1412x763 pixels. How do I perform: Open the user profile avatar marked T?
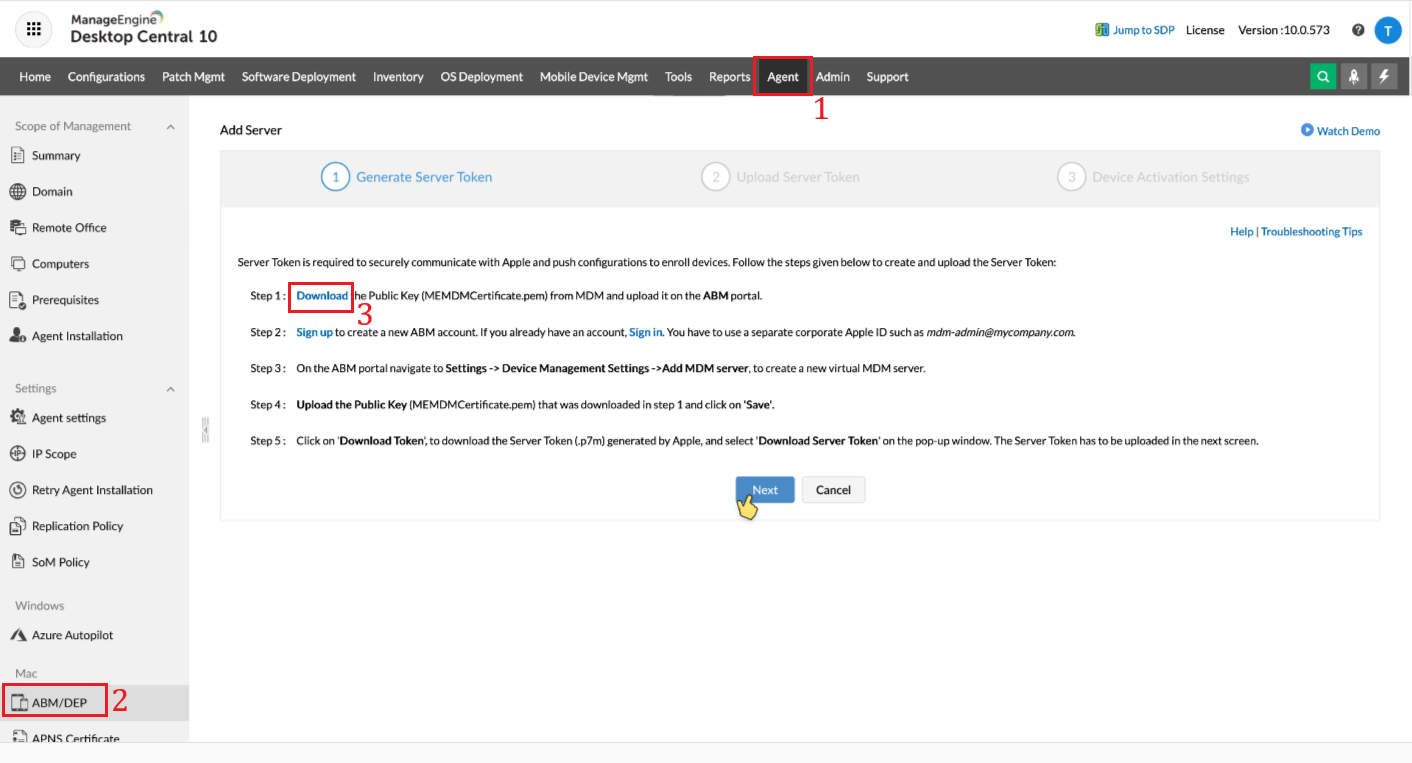1388,30
